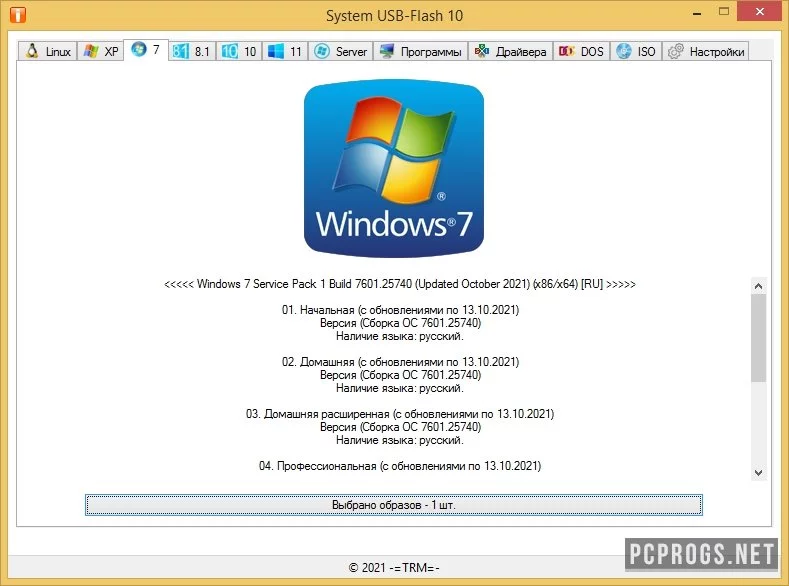Select the ISO tab
The height and width of the screenshot is (586, 789).
coord(636,51)
